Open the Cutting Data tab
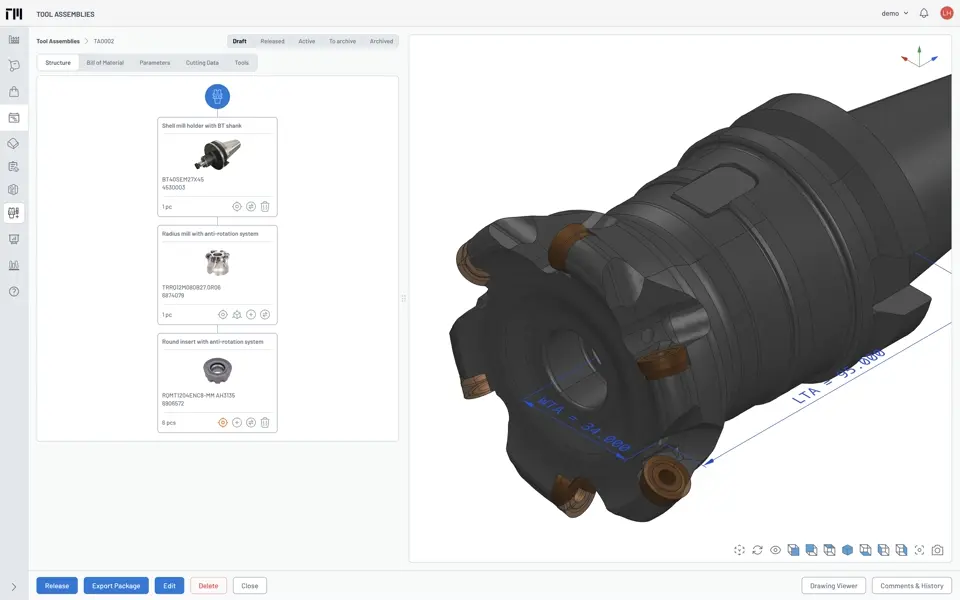960x600 pixels. coord(202,62)
